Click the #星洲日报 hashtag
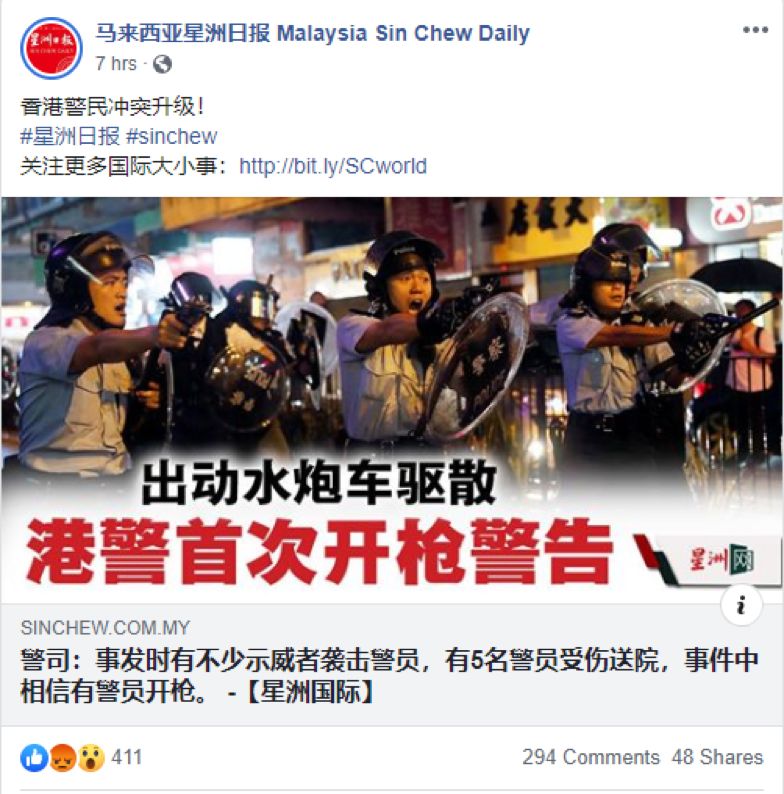The image size is (784, 794). click(x=70, y=136)
